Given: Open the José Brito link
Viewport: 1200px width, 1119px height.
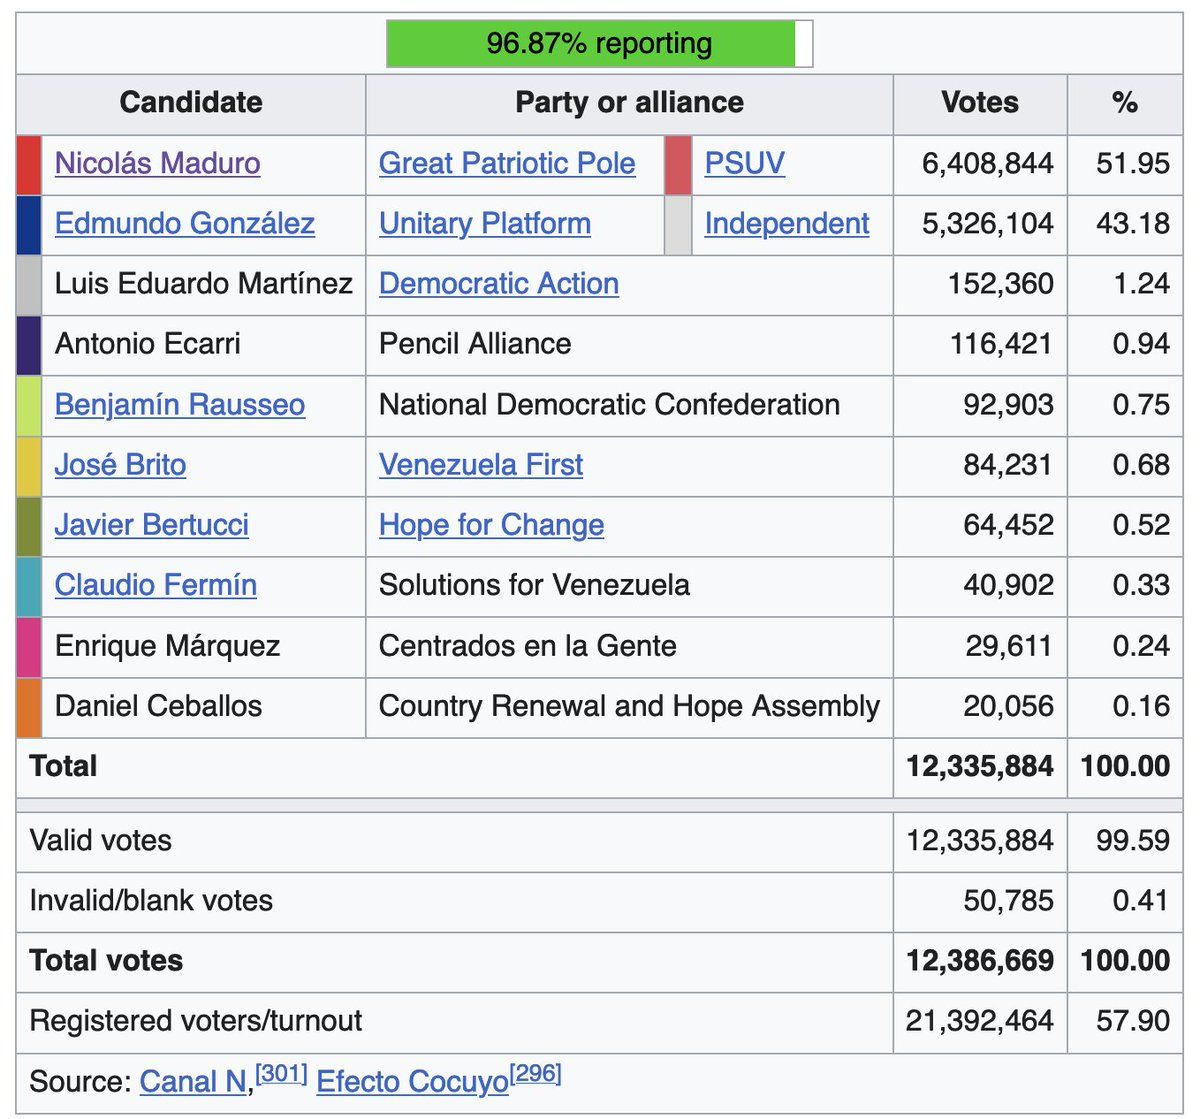Looking at the screenshot, I should pyautogui.click(x=120, y=464).
